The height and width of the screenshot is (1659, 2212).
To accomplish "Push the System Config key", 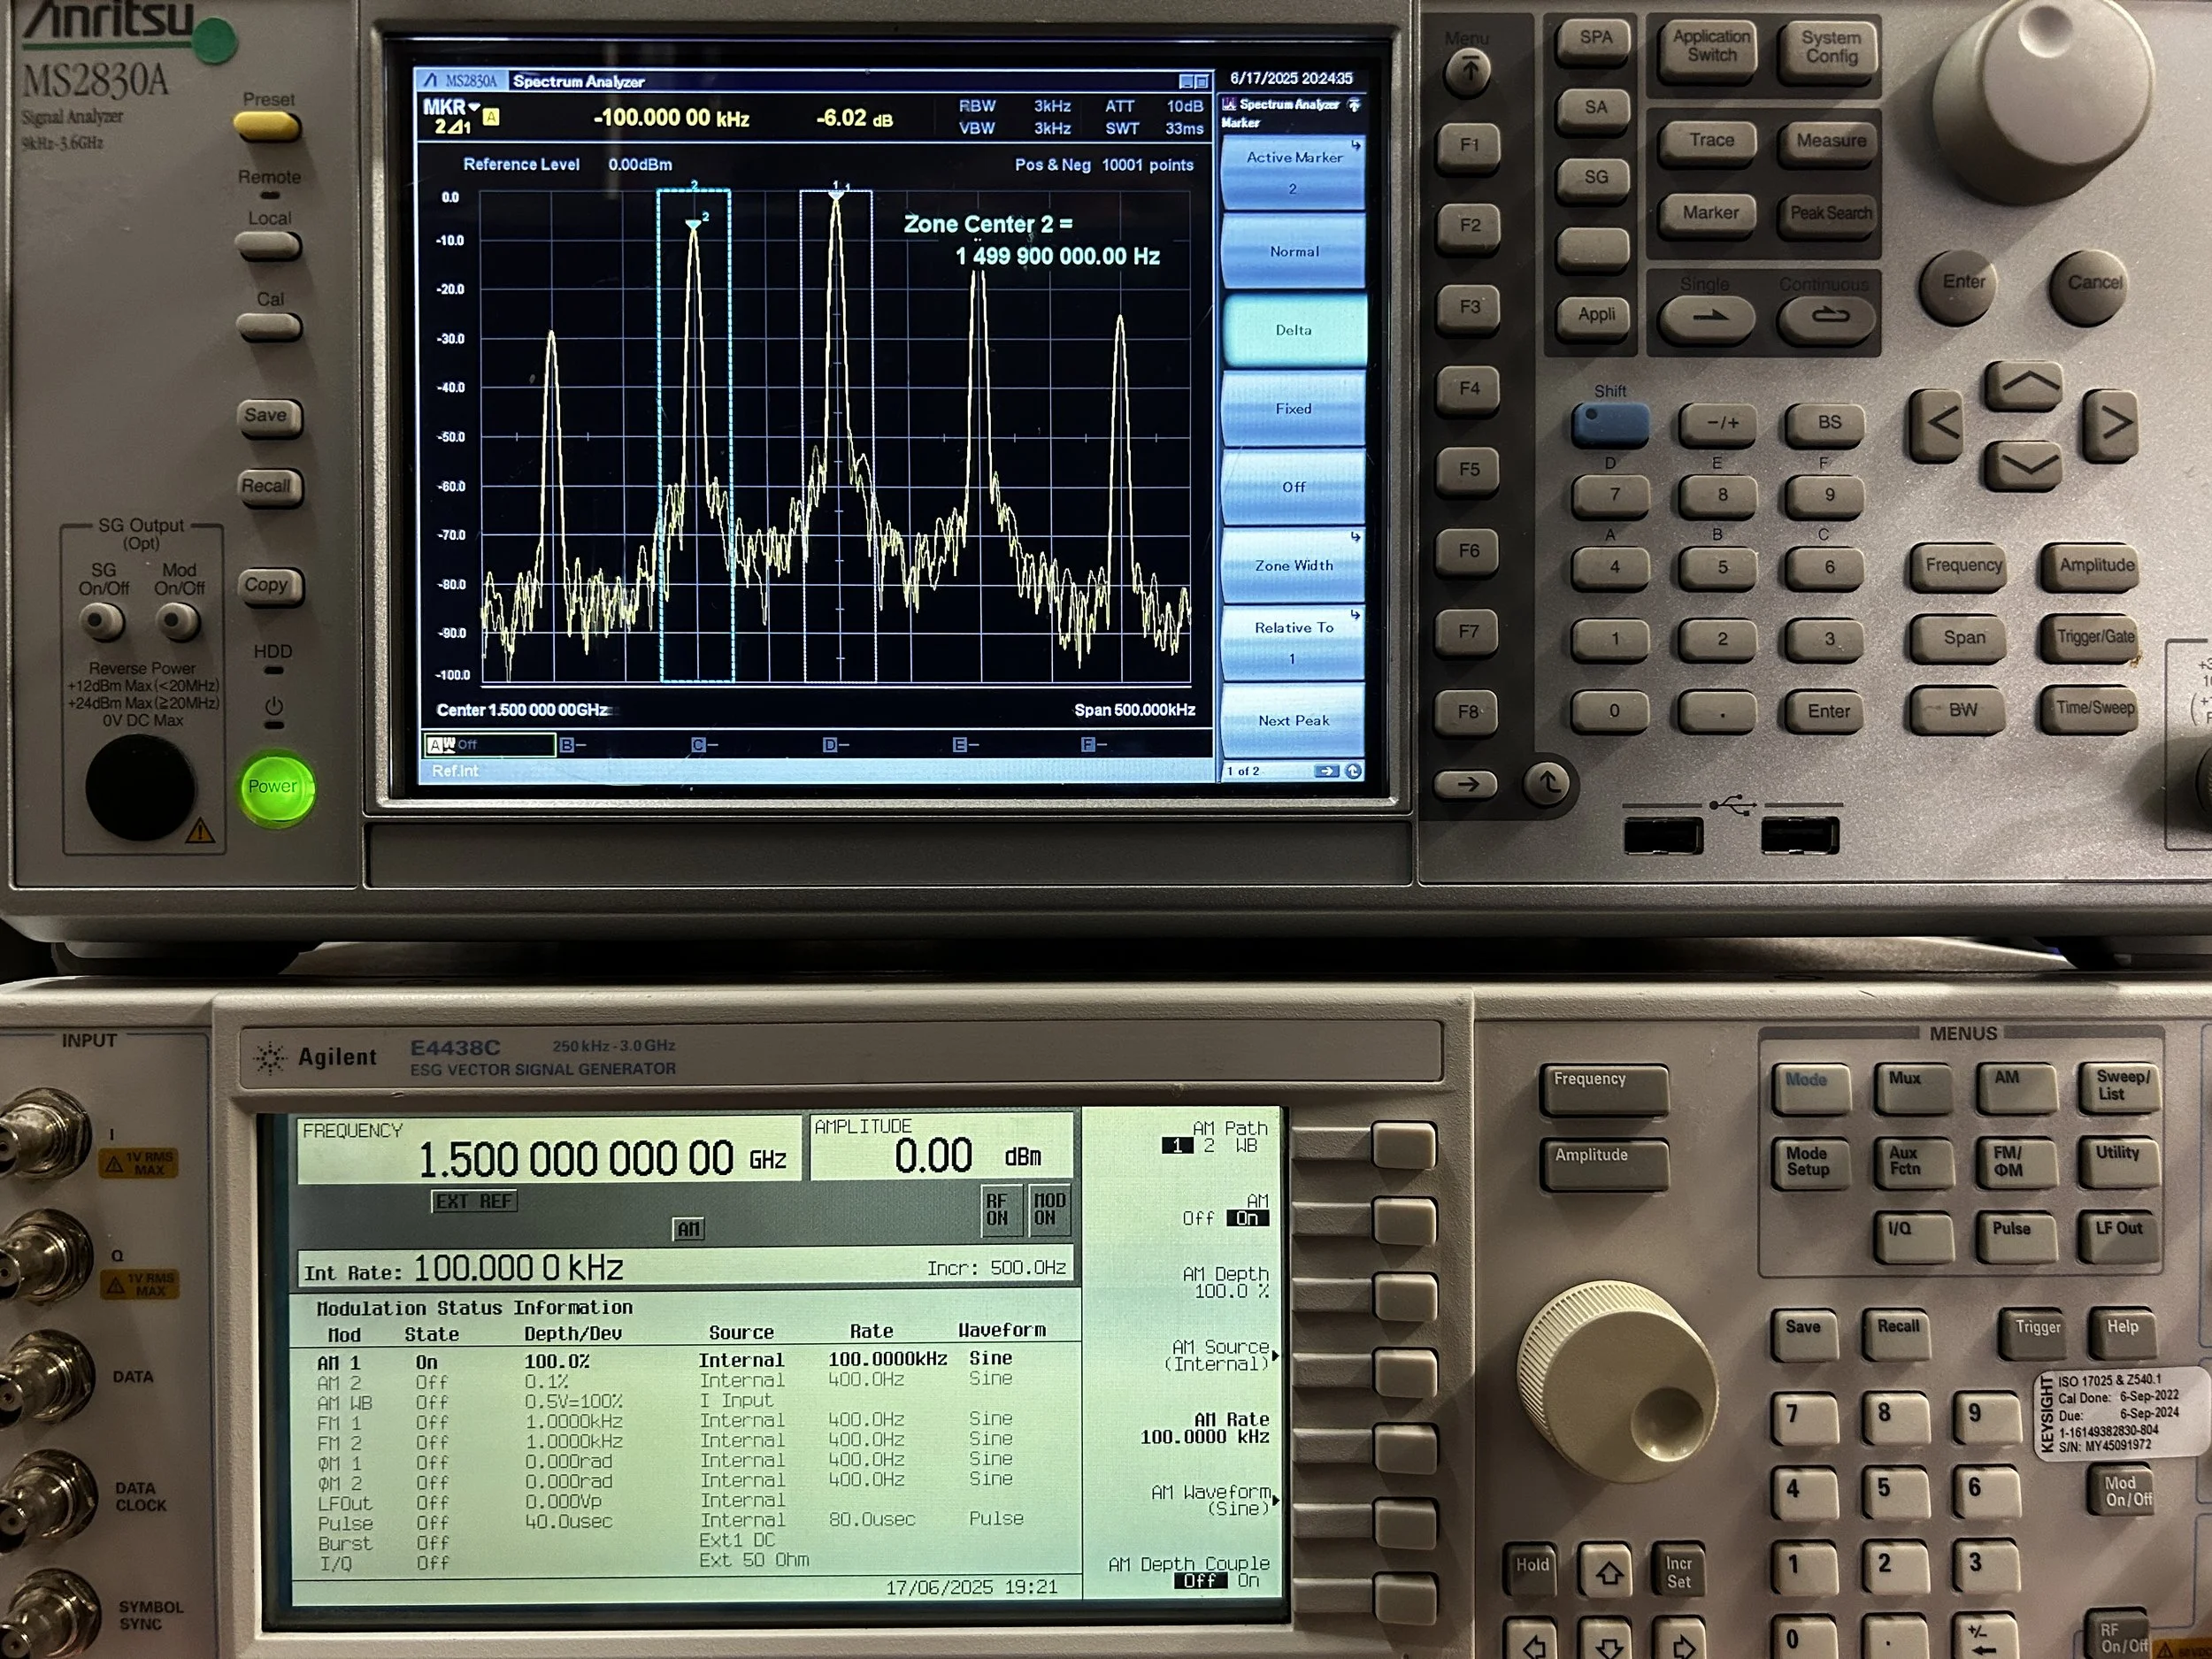I will (x=1829, y=51).
